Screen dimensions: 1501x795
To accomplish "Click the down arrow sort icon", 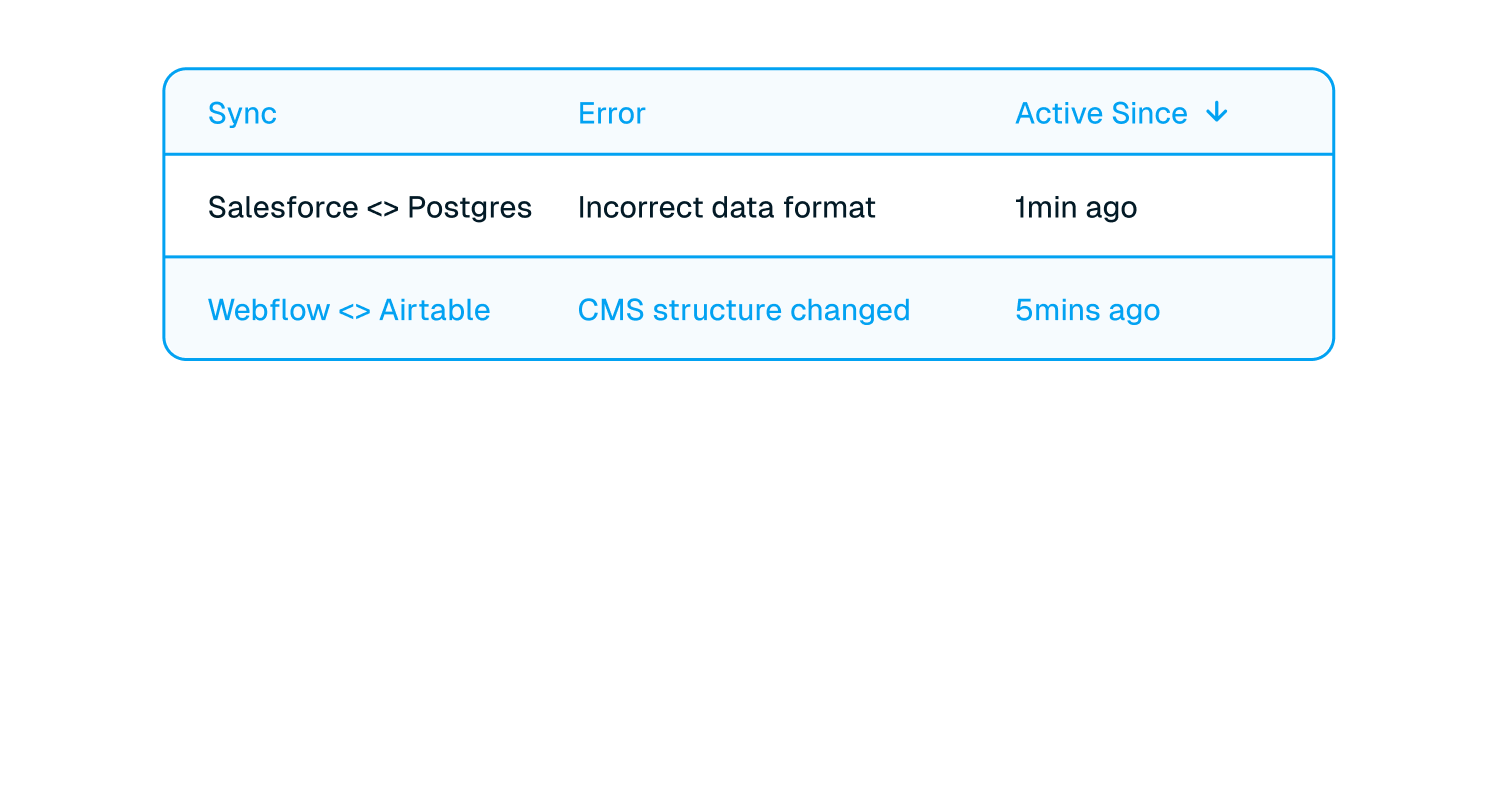I will tap(1216, 113).
